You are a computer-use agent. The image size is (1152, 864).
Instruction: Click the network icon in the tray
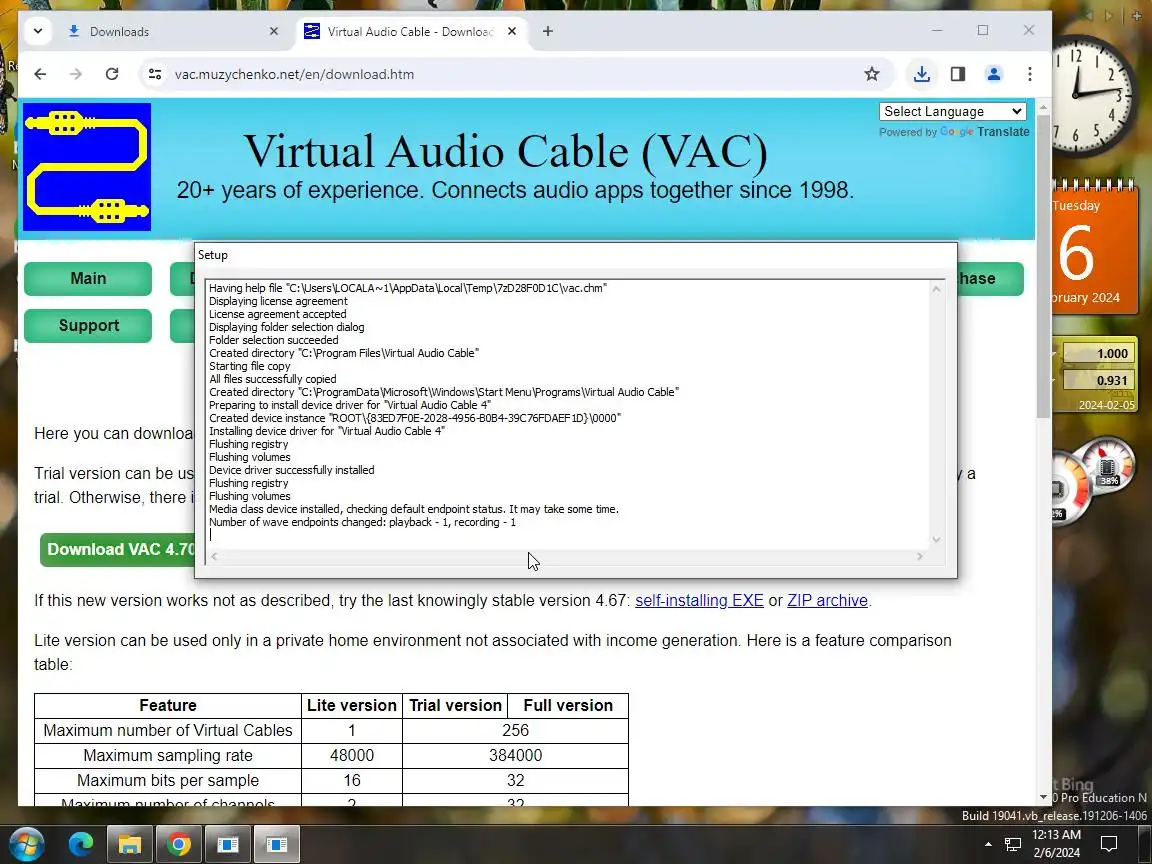click(x=1013, y=844)
